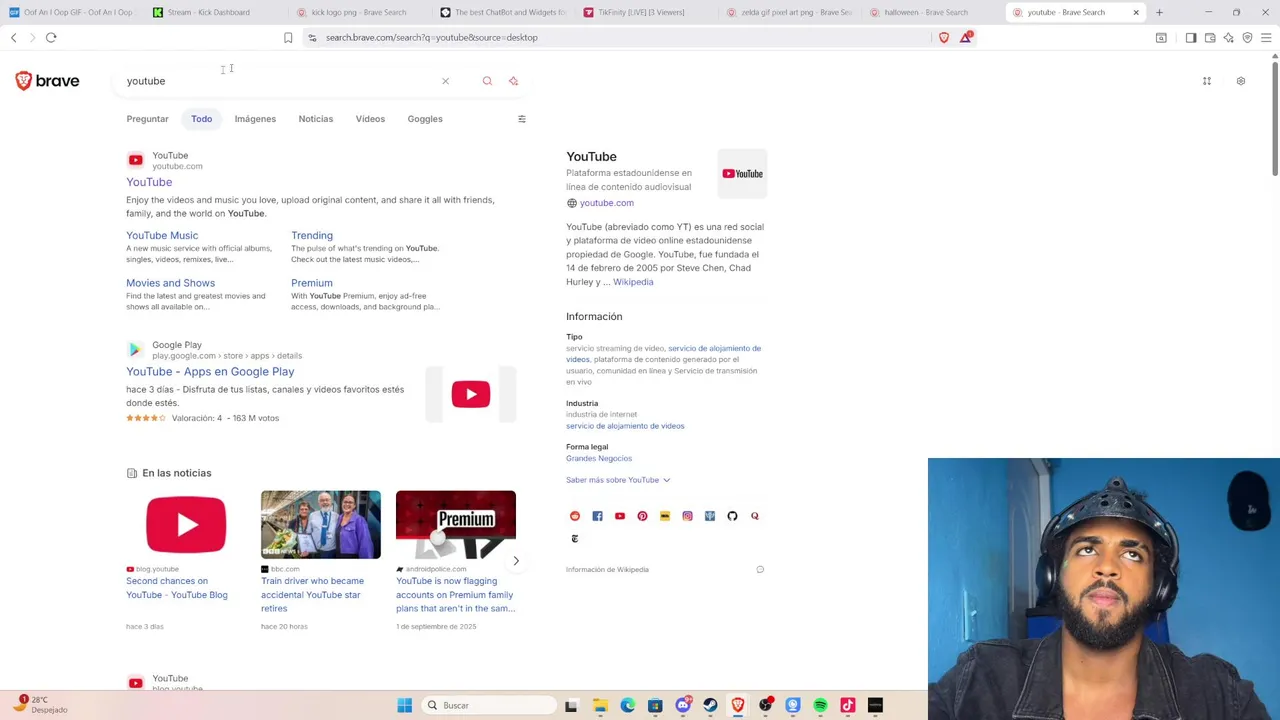This screenshot has width=1280, height=720.
Task: Click the AI answer sparkle icon in the search box
Action: click(x=513, y=81)
